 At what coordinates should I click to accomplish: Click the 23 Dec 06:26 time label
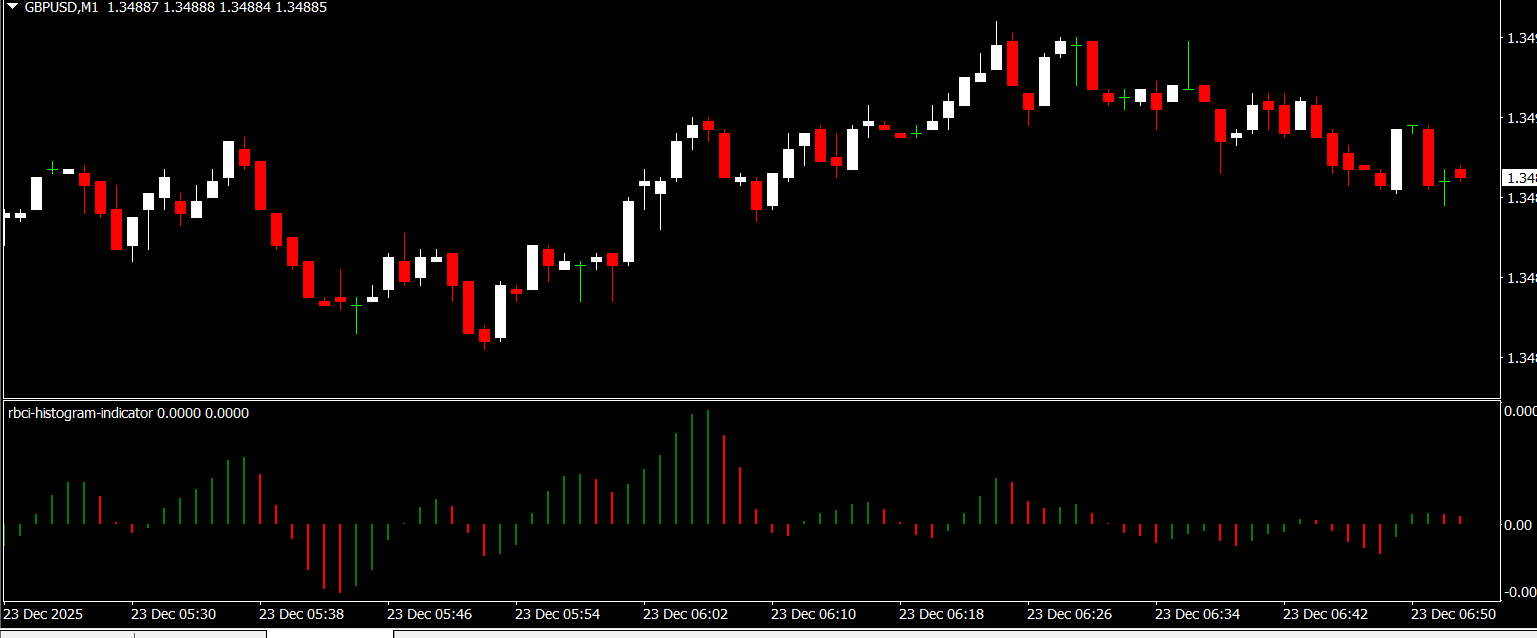[1071, 613]
